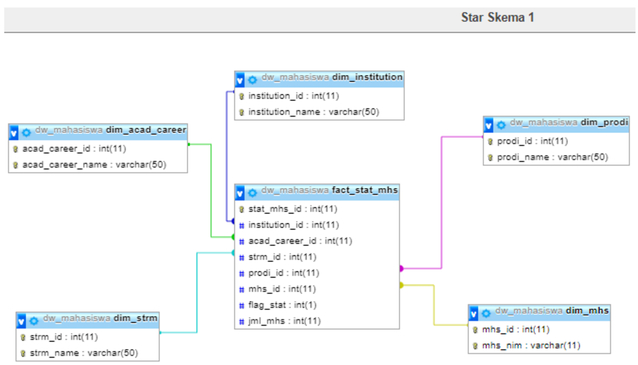
Task: Select institution_name : varchar(50) column
Action: 314,112
